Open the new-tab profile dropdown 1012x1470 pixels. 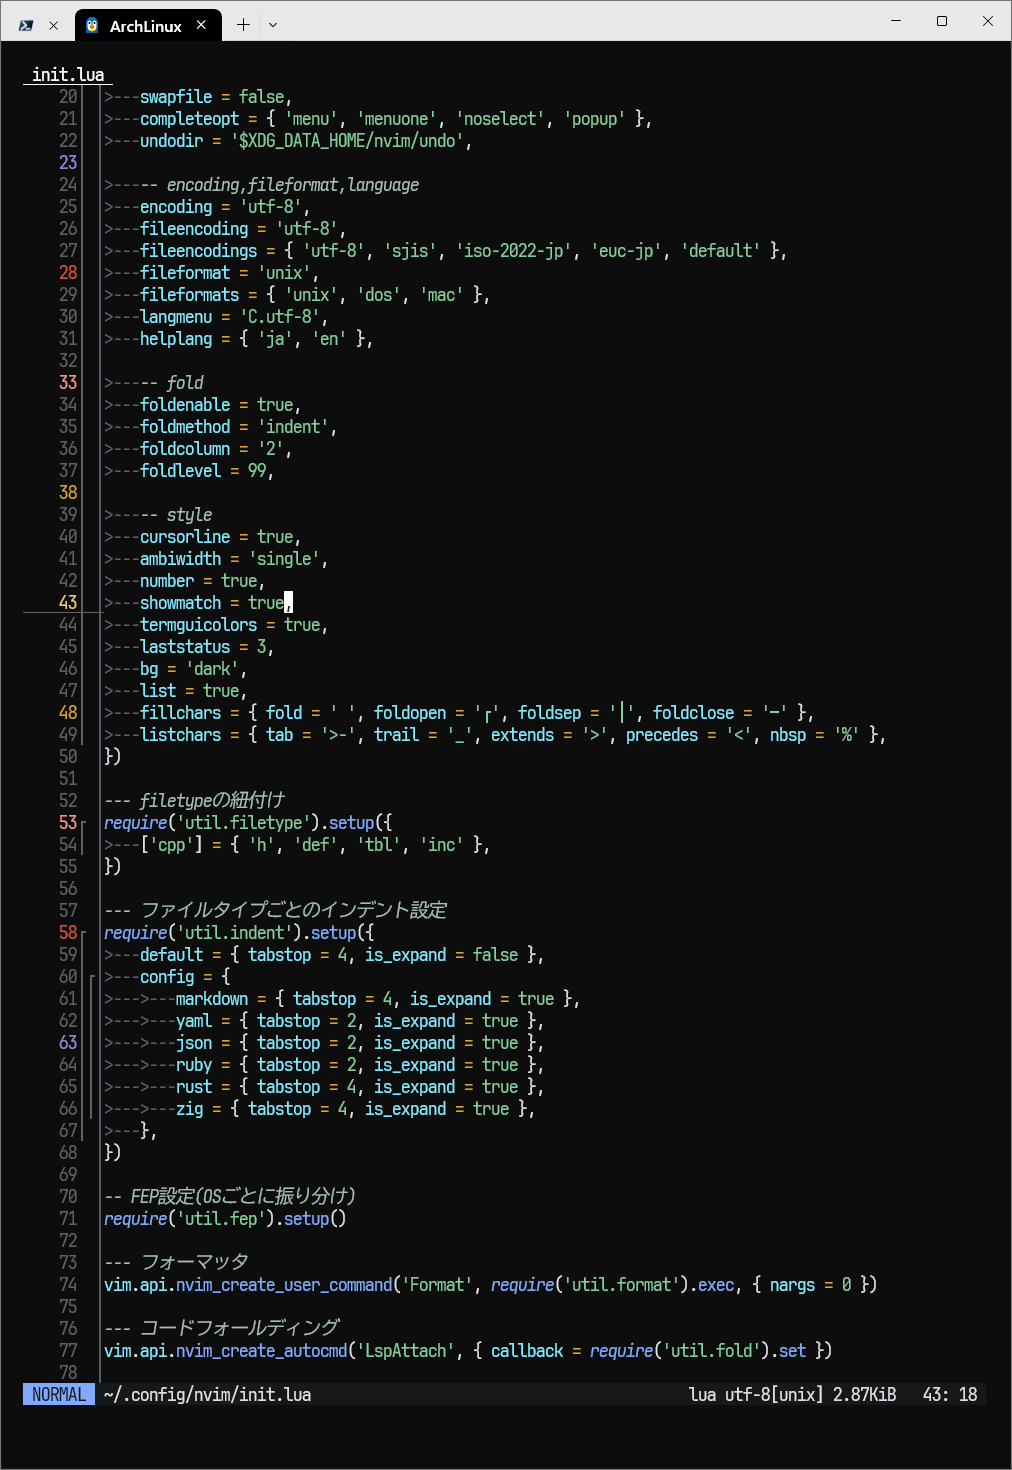click(273, 25)
